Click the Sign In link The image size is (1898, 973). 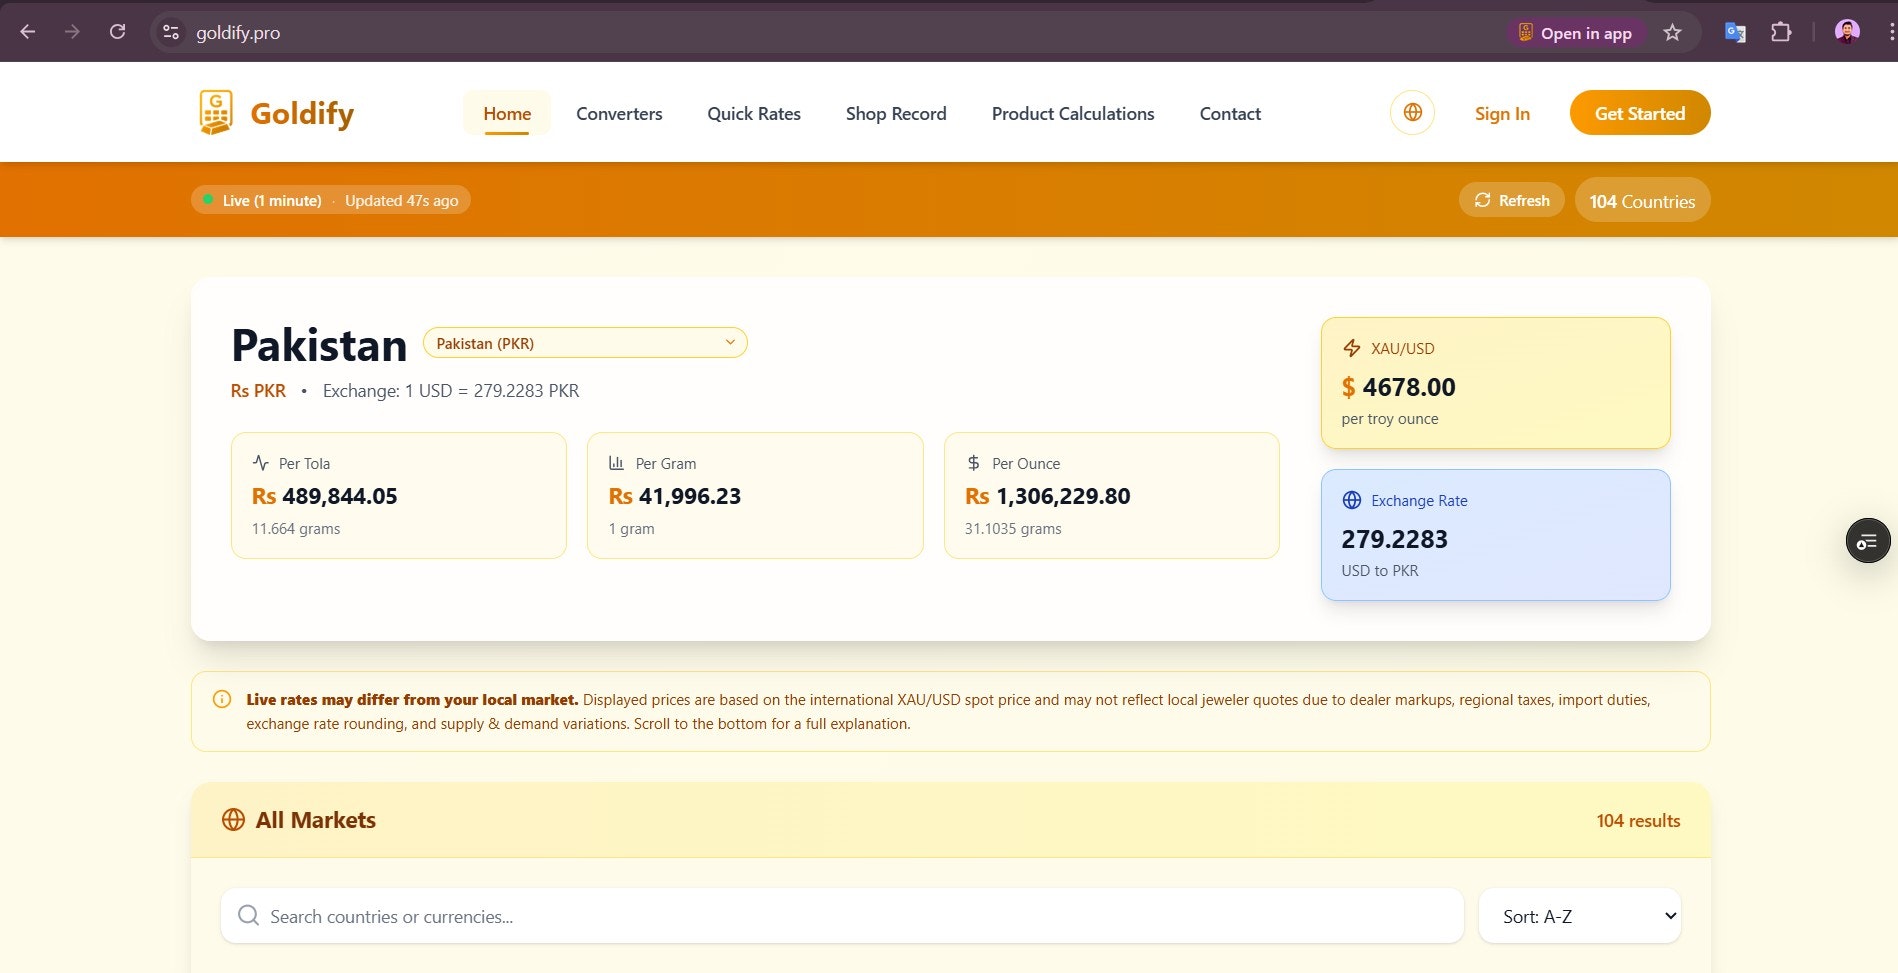[x=1502, y=114]
